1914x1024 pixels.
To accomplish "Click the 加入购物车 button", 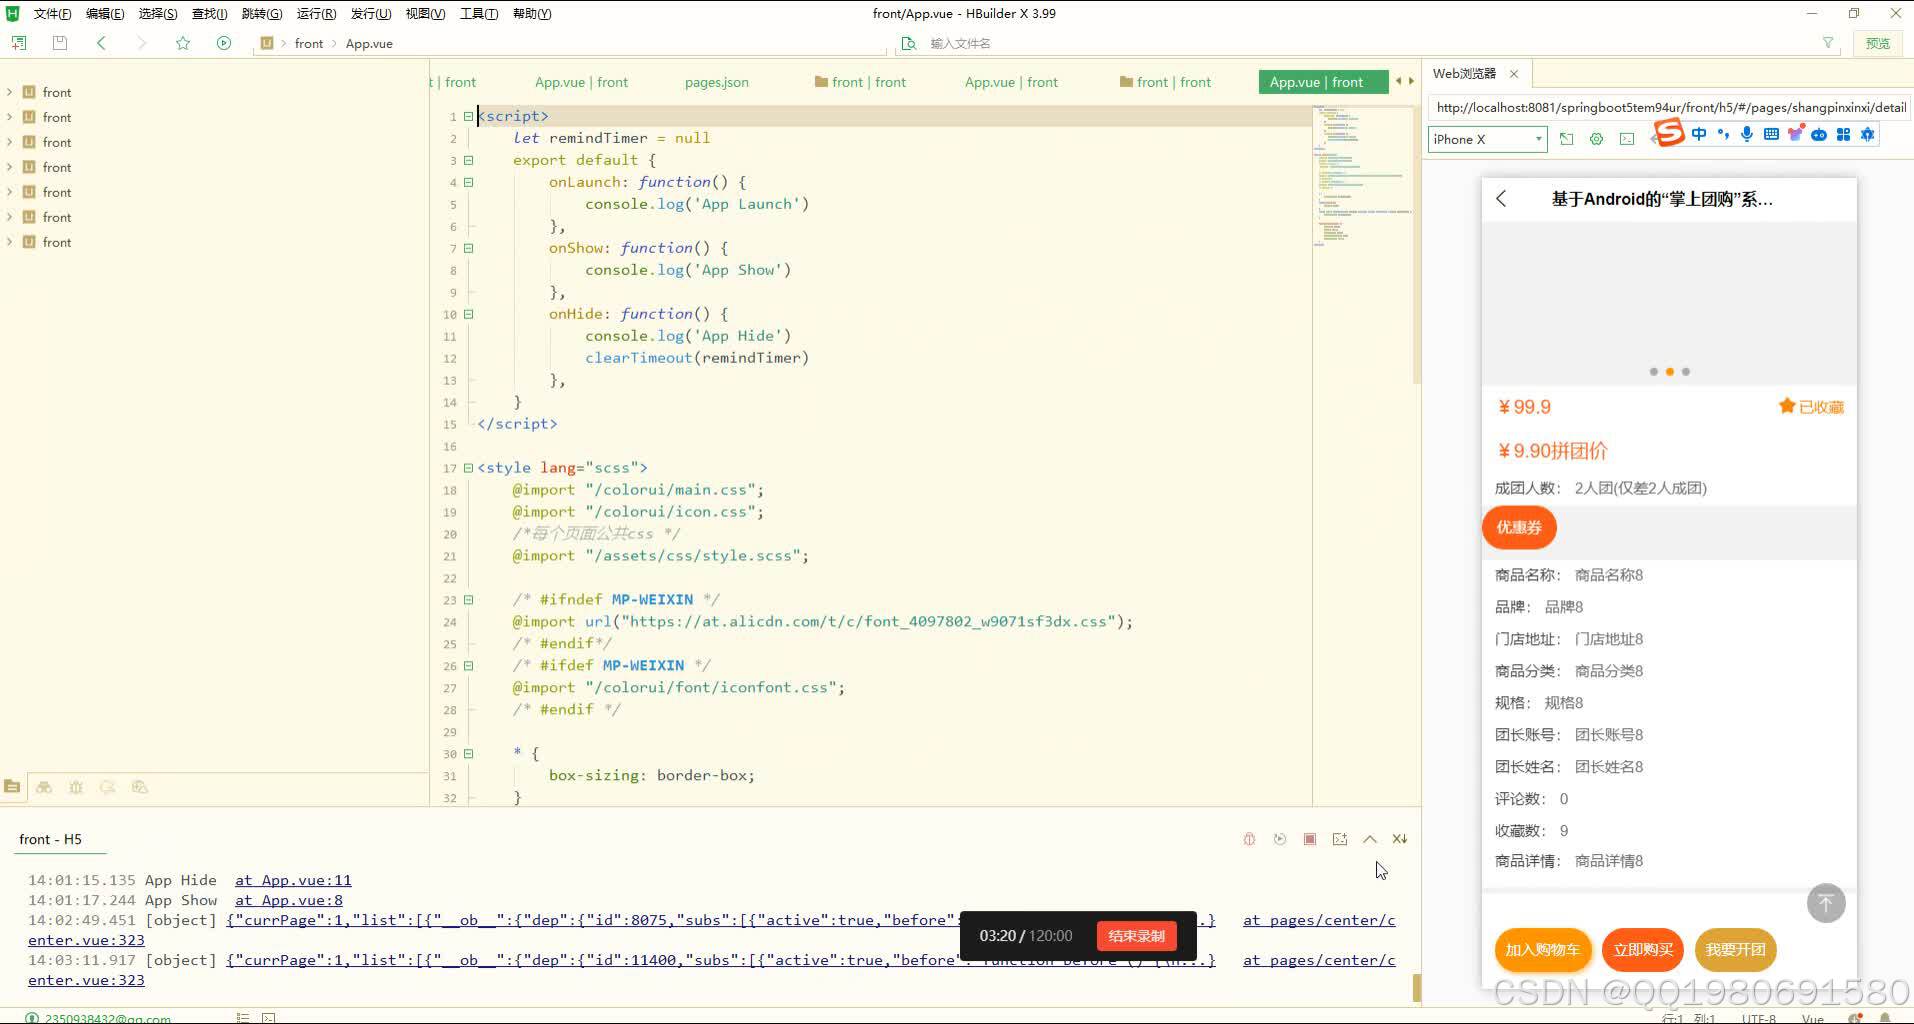I will coord(1542,950).
